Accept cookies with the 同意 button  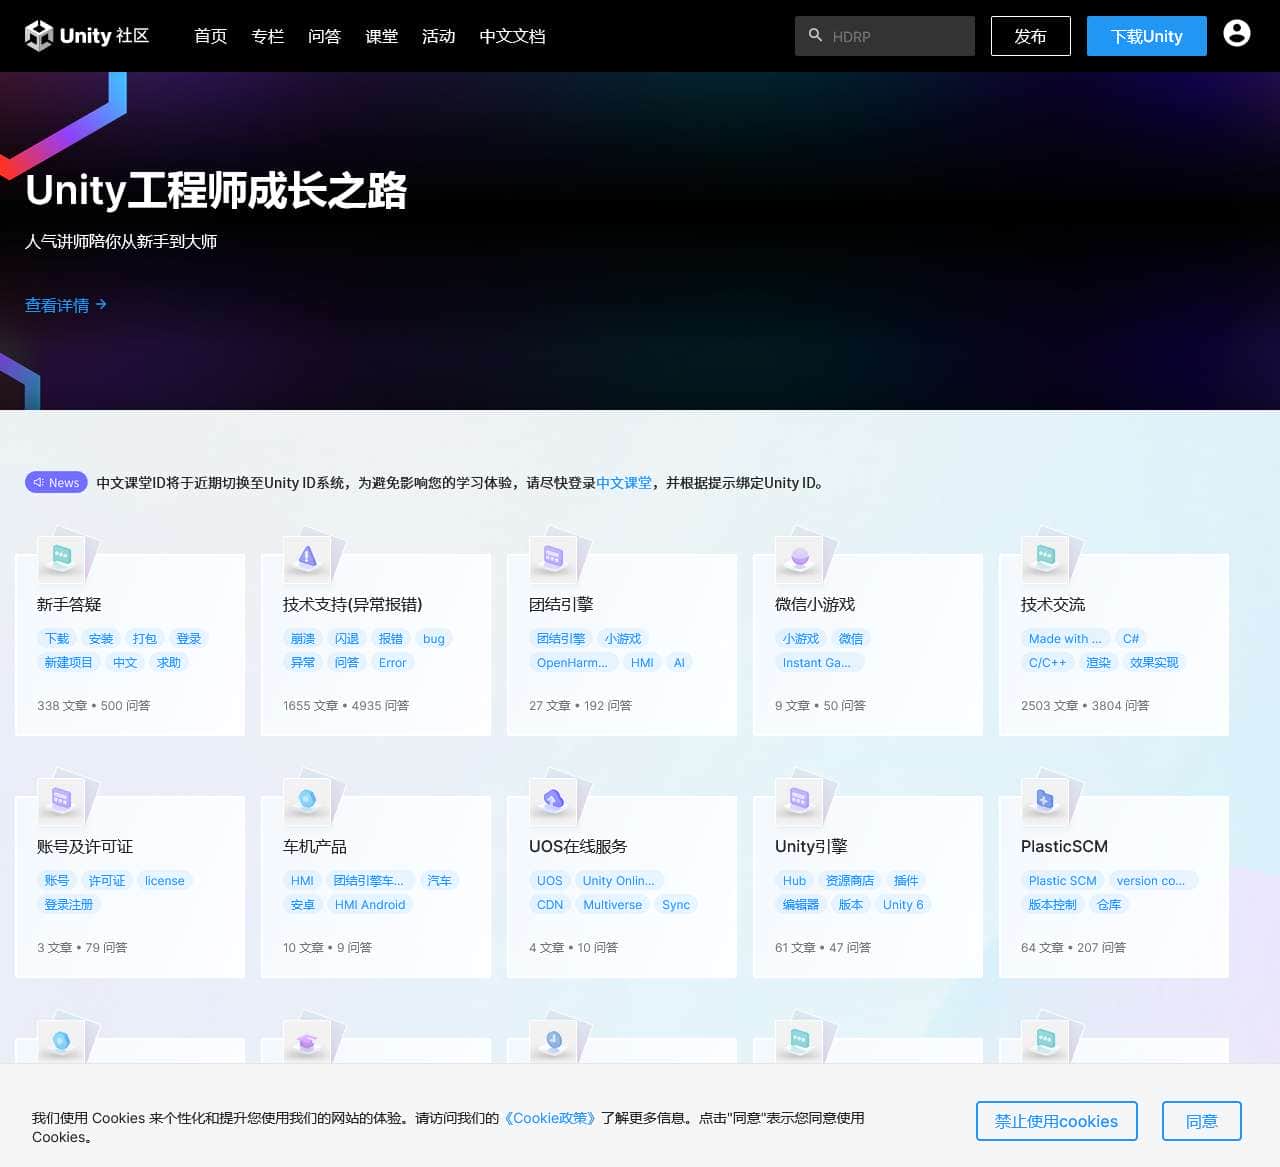[x=1201, y=1121]
